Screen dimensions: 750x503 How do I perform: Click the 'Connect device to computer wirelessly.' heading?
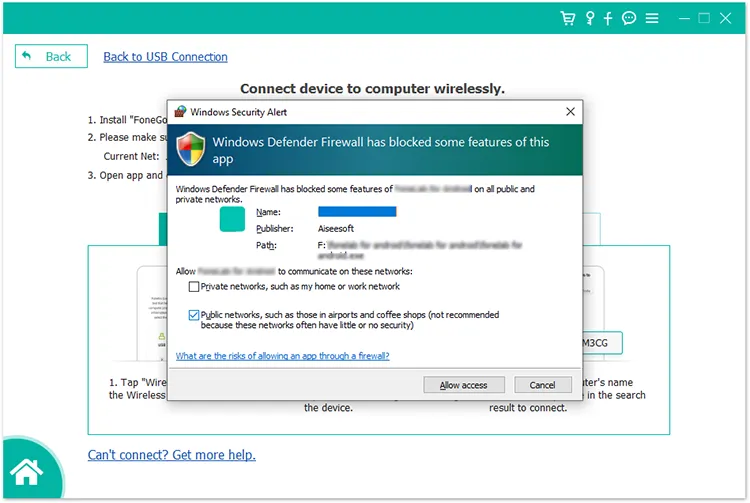(372, 88)
